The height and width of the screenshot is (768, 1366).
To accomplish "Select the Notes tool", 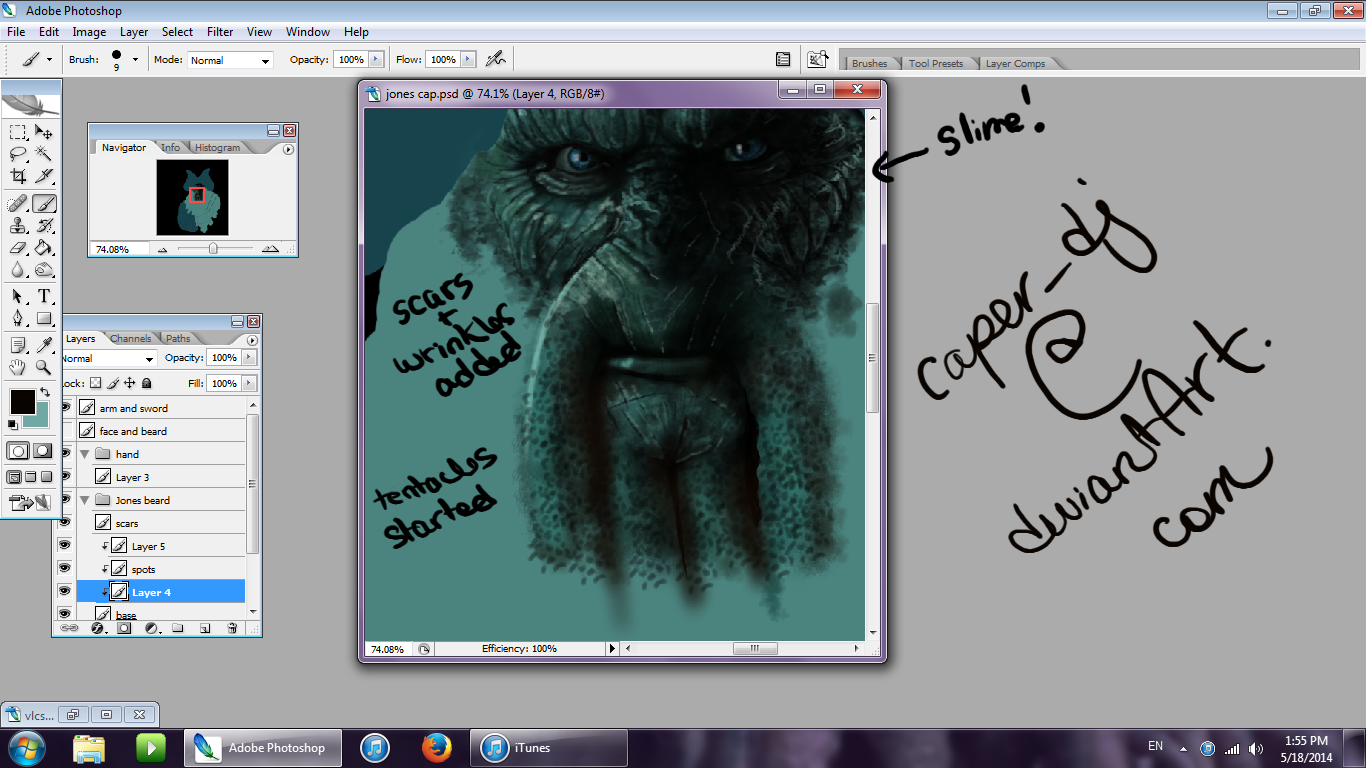I will coord(18,345).
